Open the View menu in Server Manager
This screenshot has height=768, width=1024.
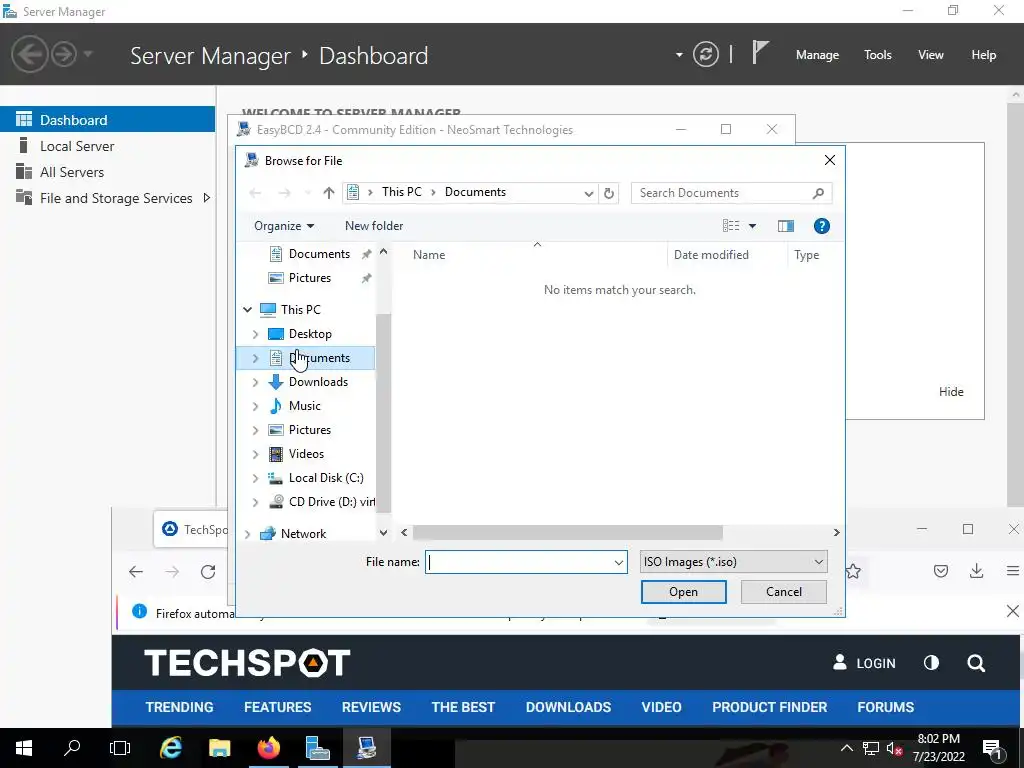pos(930,55)
